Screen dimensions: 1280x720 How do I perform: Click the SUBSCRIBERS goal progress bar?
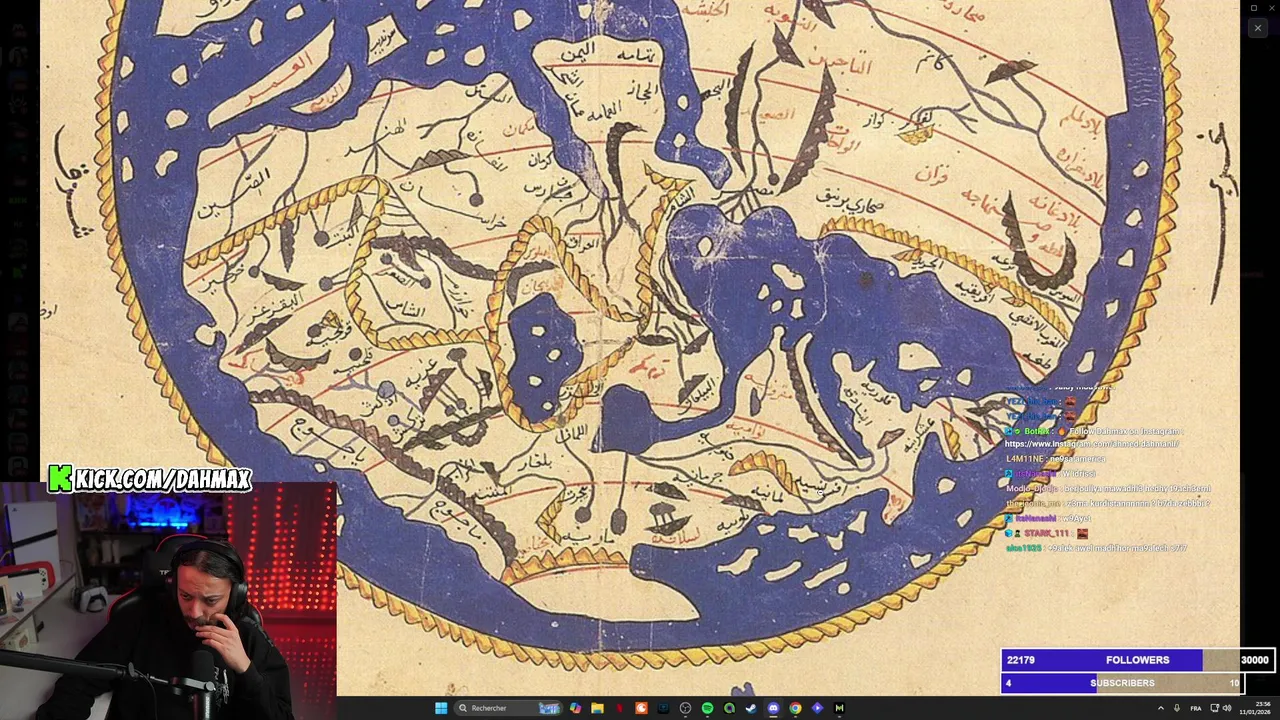(x=1122, y=683)
